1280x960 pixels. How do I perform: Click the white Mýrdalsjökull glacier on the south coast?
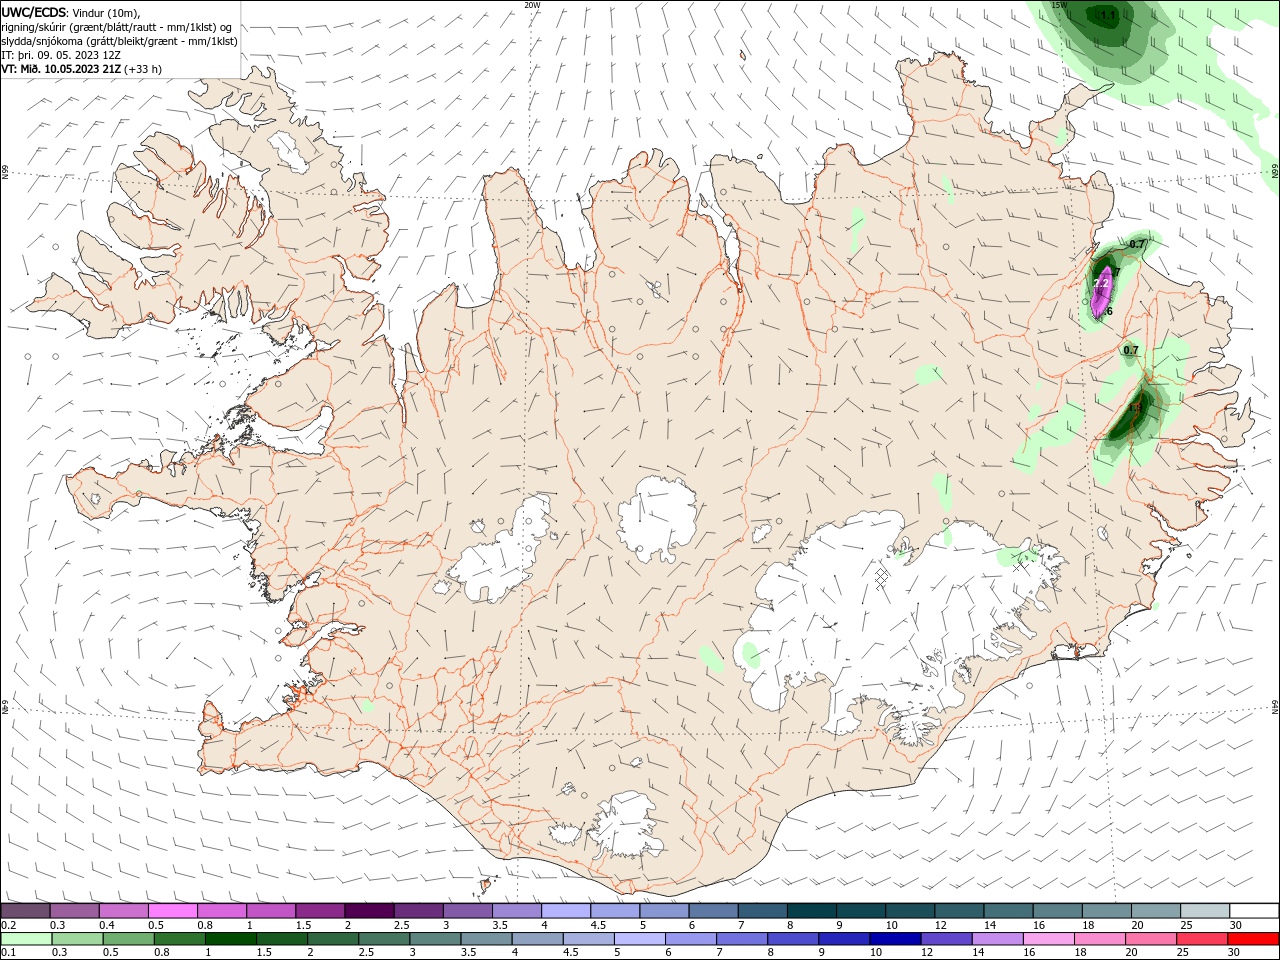pyautogui.click(x=627, y=825)
